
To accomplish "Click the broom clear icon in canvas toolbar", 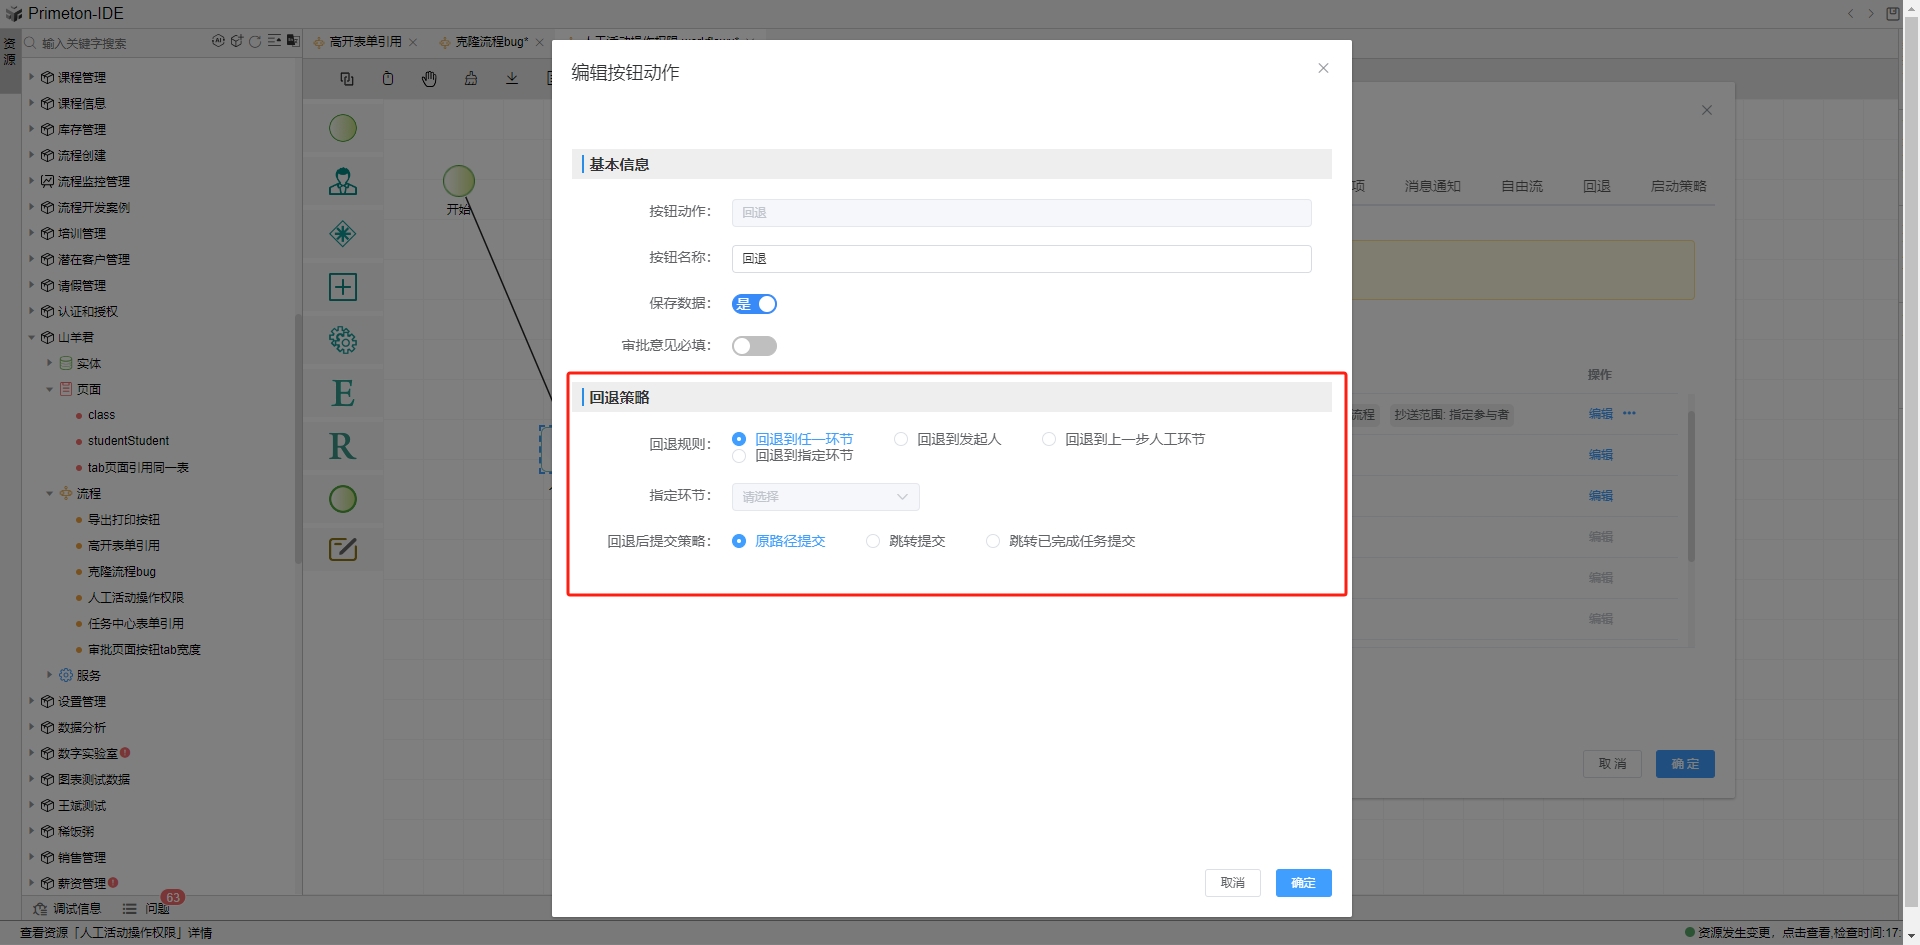I will pos(471,79).
